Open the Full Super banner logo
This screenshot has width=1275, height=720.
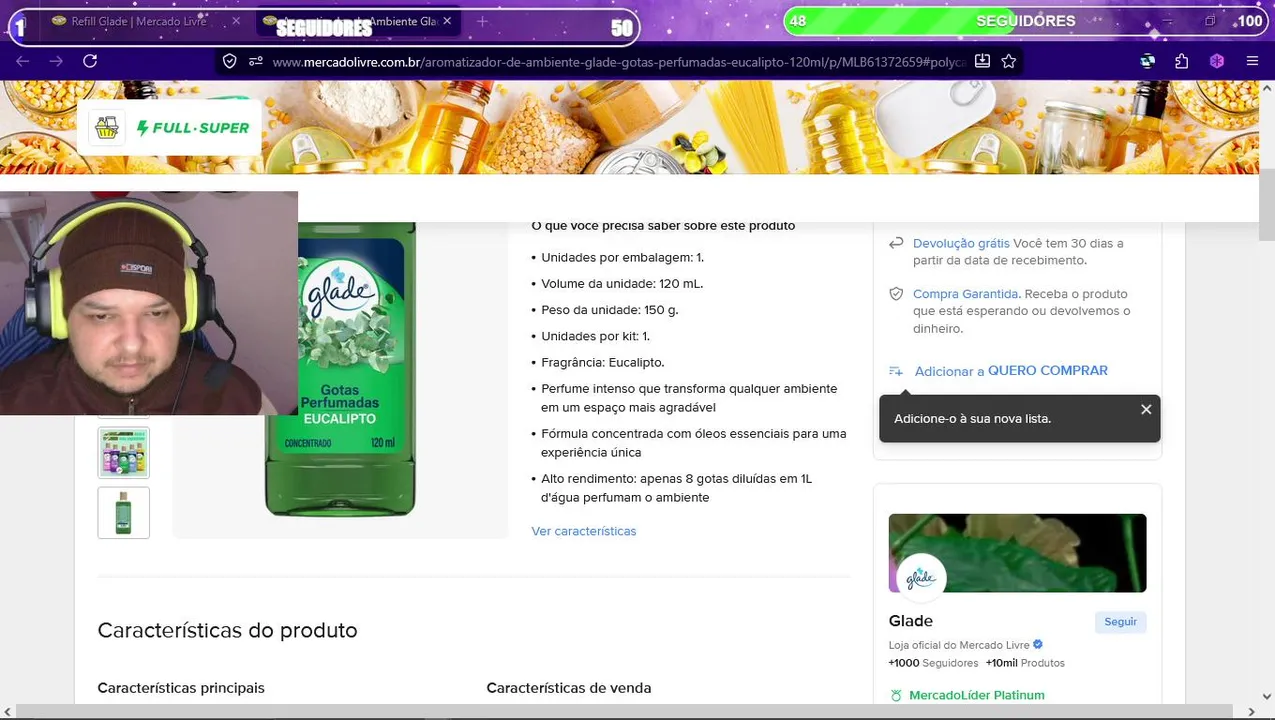point(169,128)
